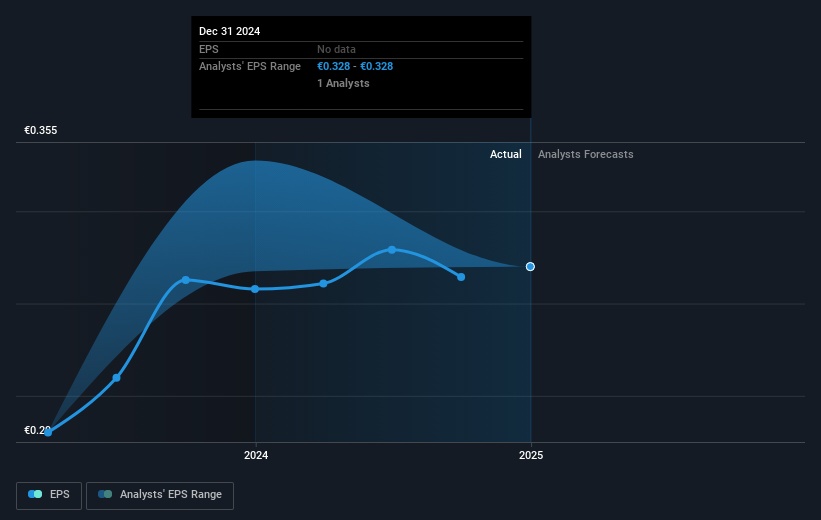Click the third EPS data point before 2024

(x=186, y=280)
